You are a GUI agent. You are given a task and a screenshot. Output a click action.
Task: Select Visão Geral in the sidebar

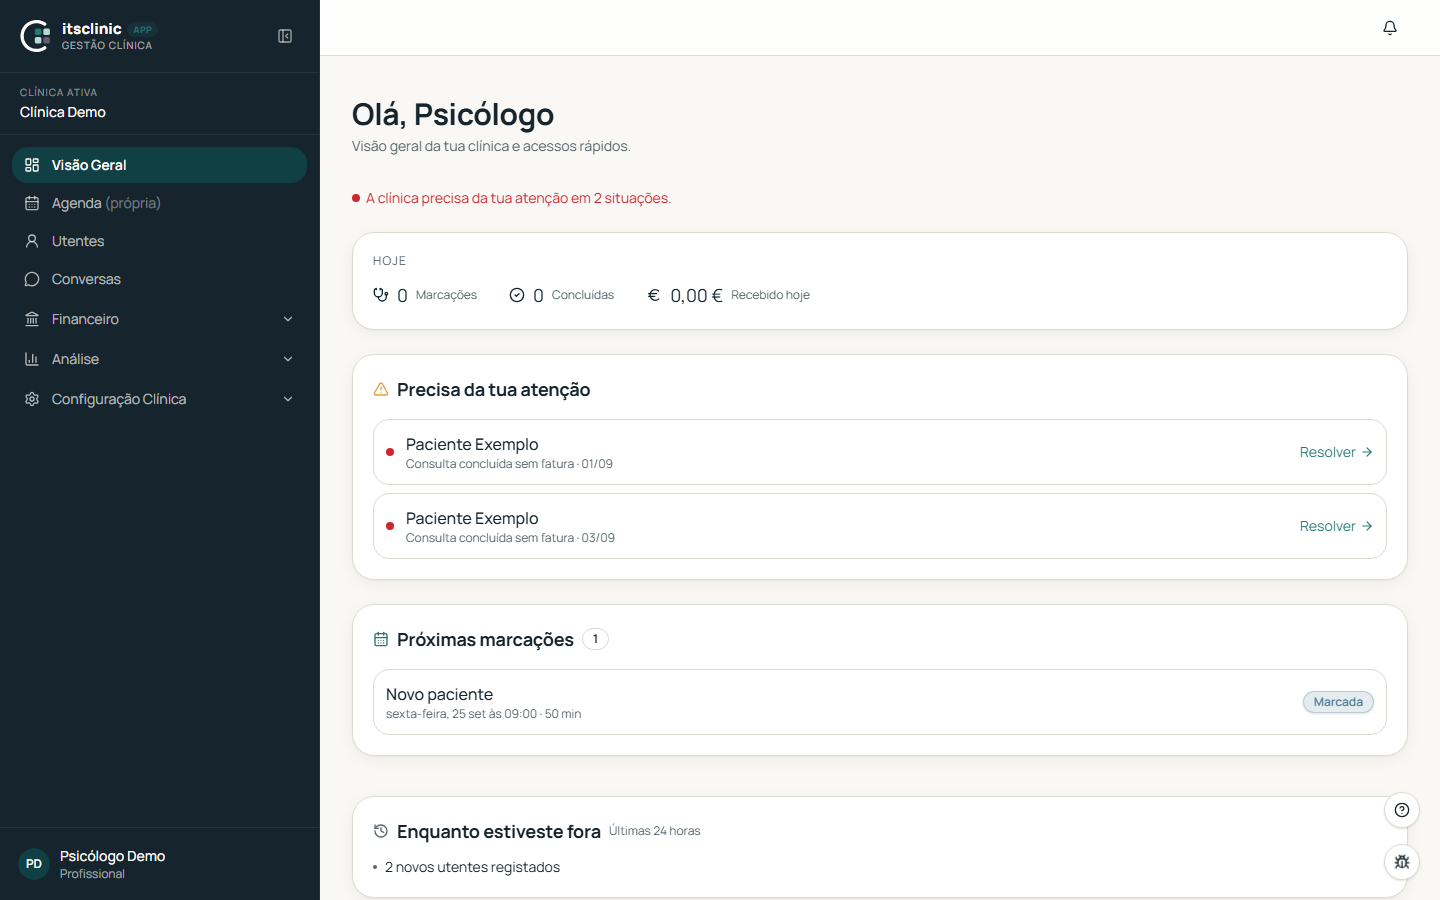[160, 165]
